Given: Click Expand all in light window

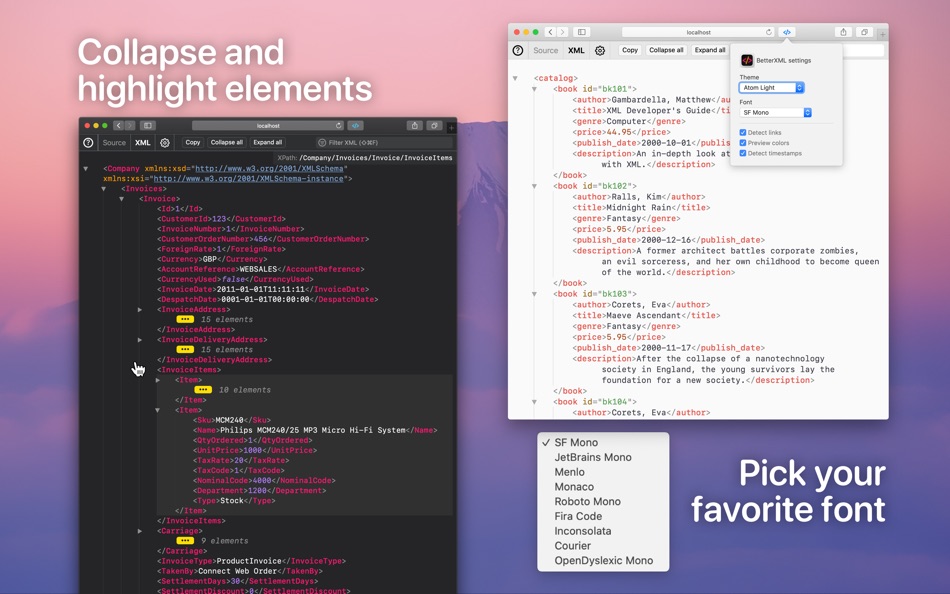Looking at the screenshot, I should pos(709,50).
